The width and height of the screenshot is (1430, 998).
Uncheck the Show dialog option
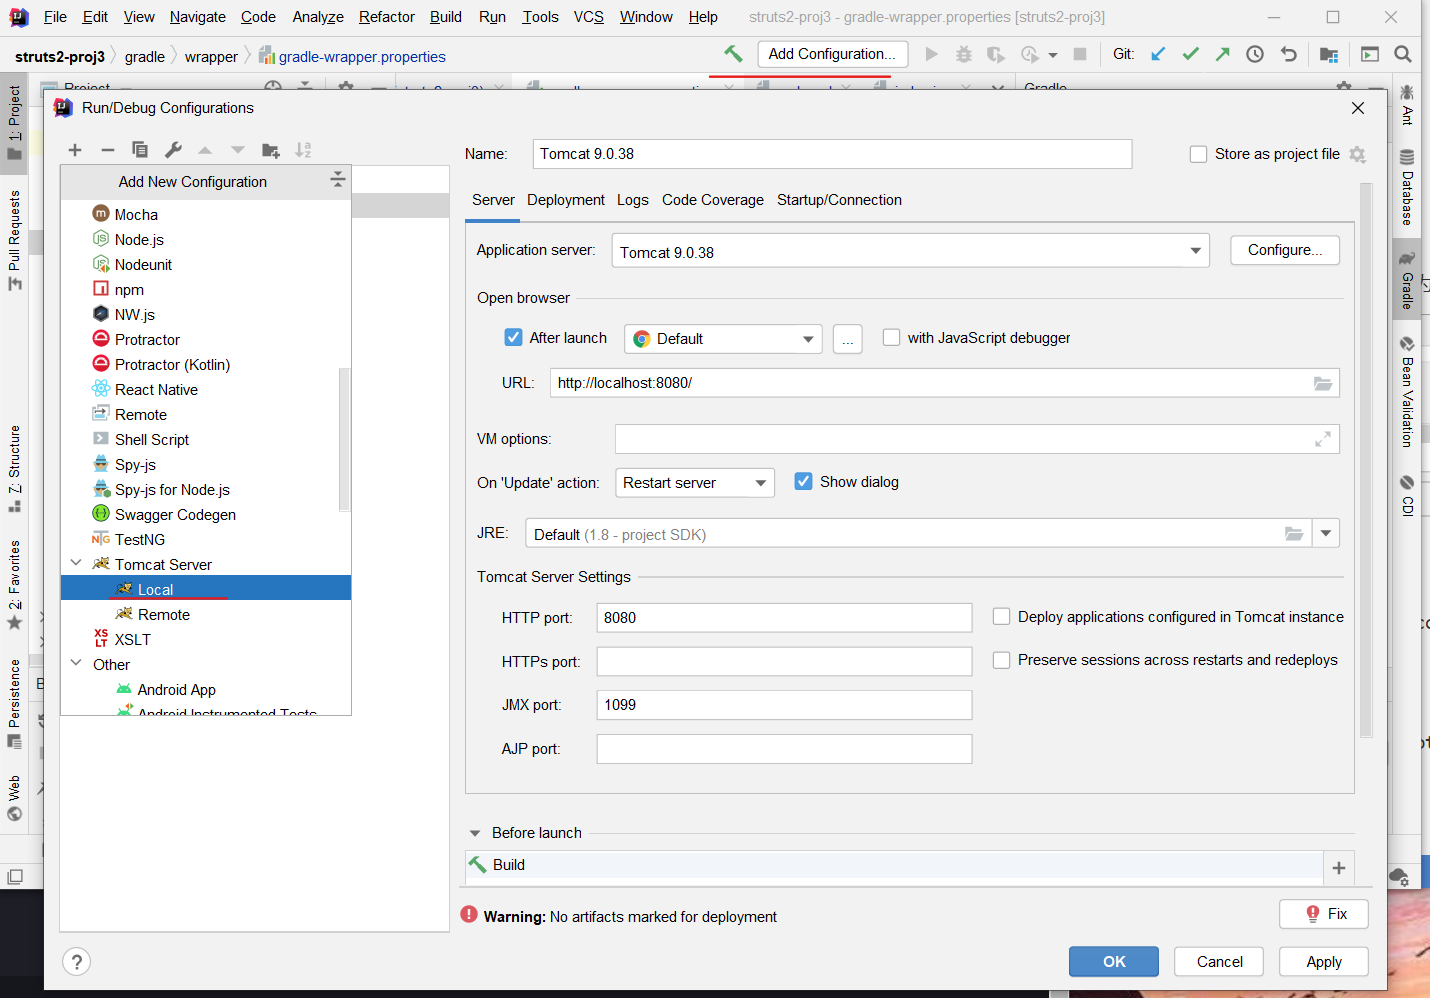[x=803, y=482]
